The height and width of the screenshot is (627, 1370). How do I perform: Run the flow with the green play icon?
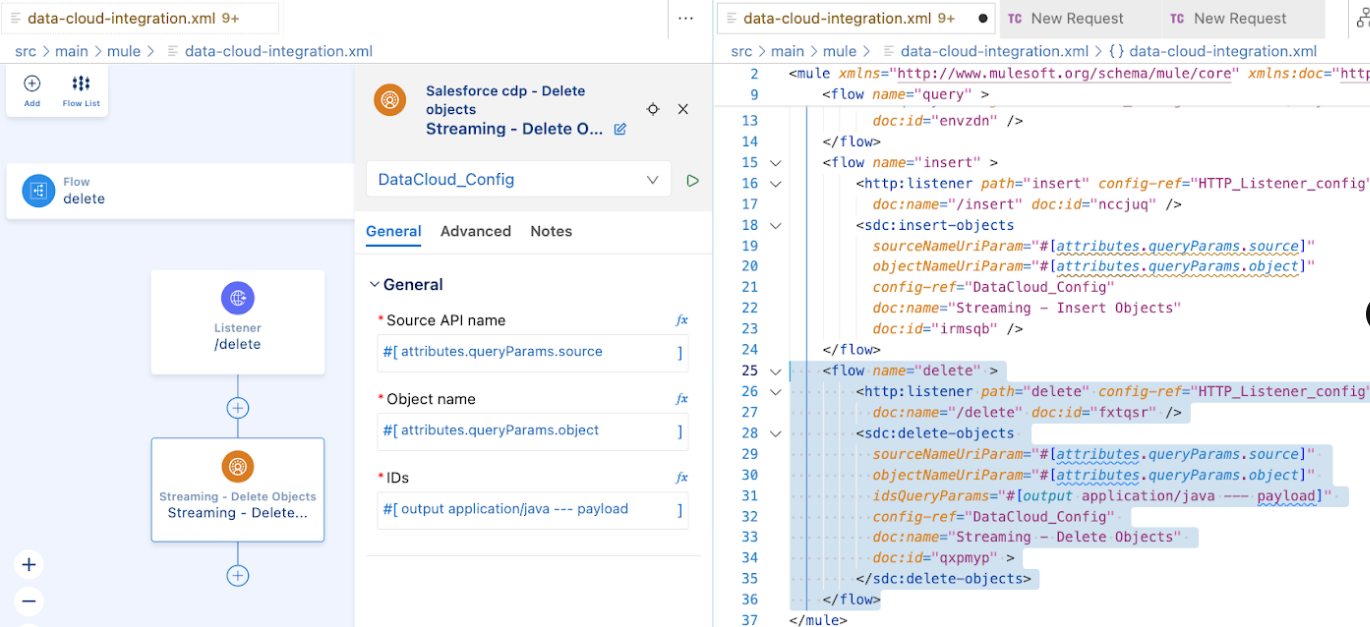pyautogui.click(x=692, y=179)
